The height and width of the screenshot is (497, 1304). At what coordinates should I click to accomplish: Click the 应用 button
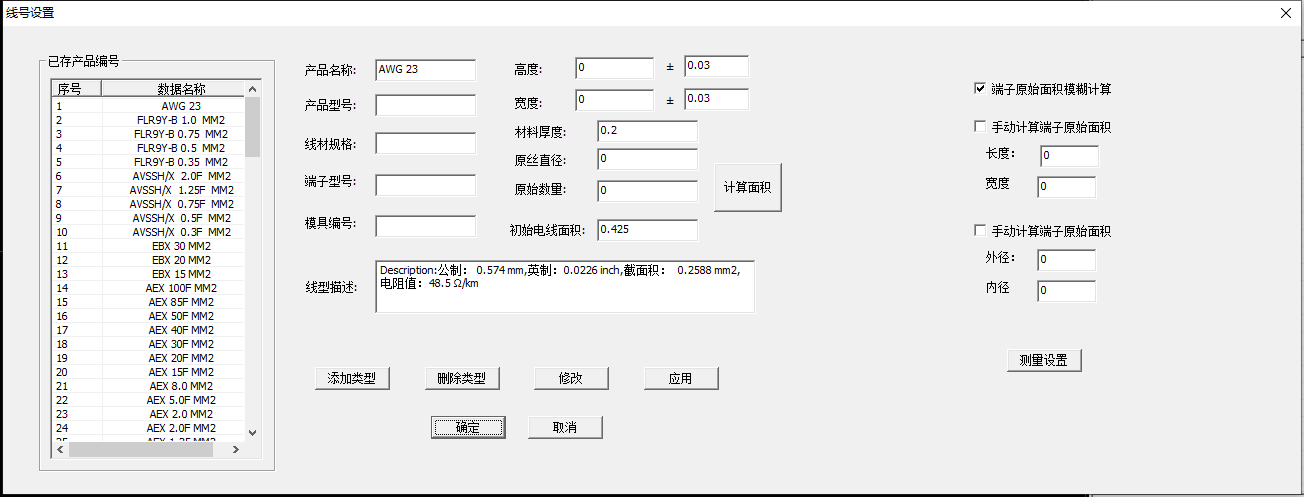click(x=681, y=378)
